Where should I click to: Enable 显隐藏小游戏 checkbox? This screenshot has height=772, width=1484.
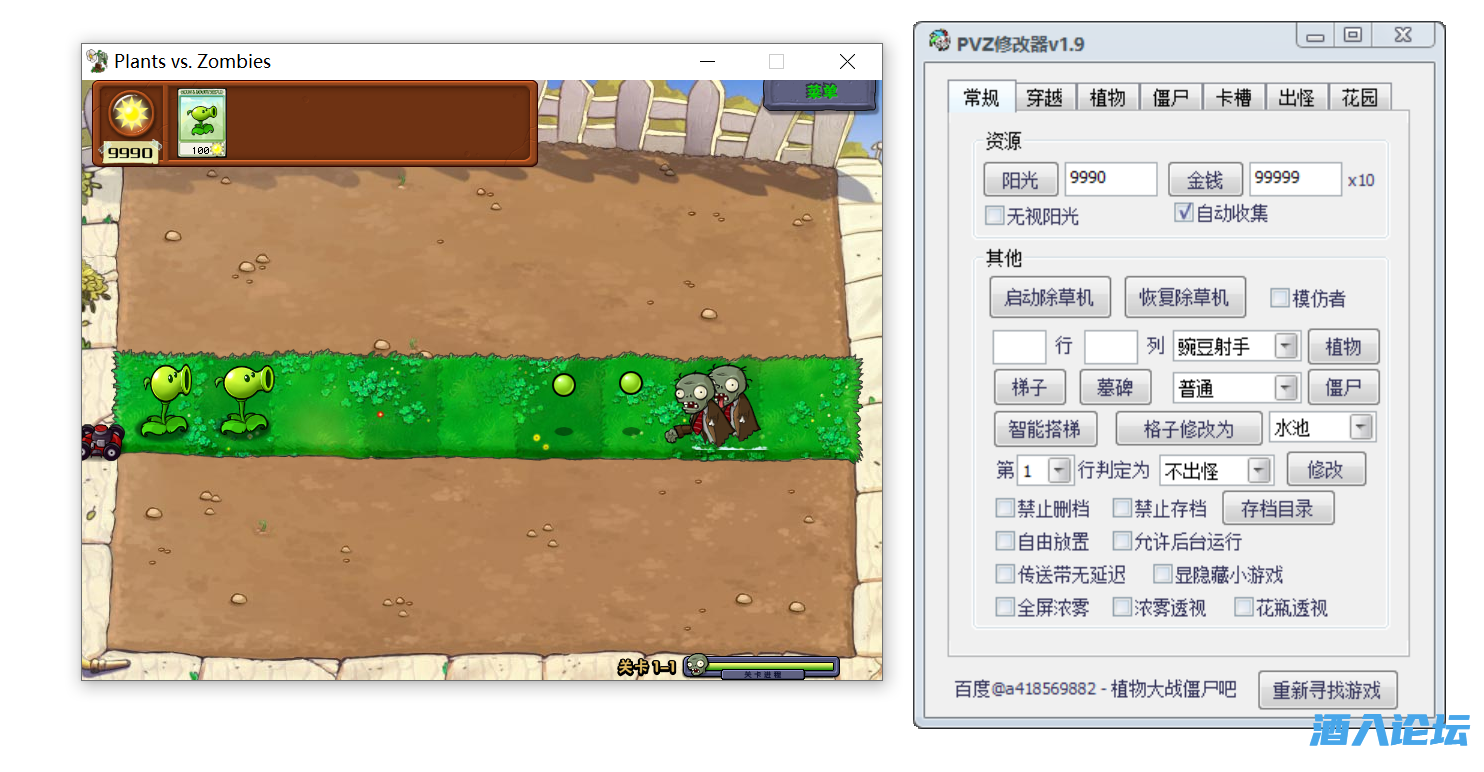1162,574
